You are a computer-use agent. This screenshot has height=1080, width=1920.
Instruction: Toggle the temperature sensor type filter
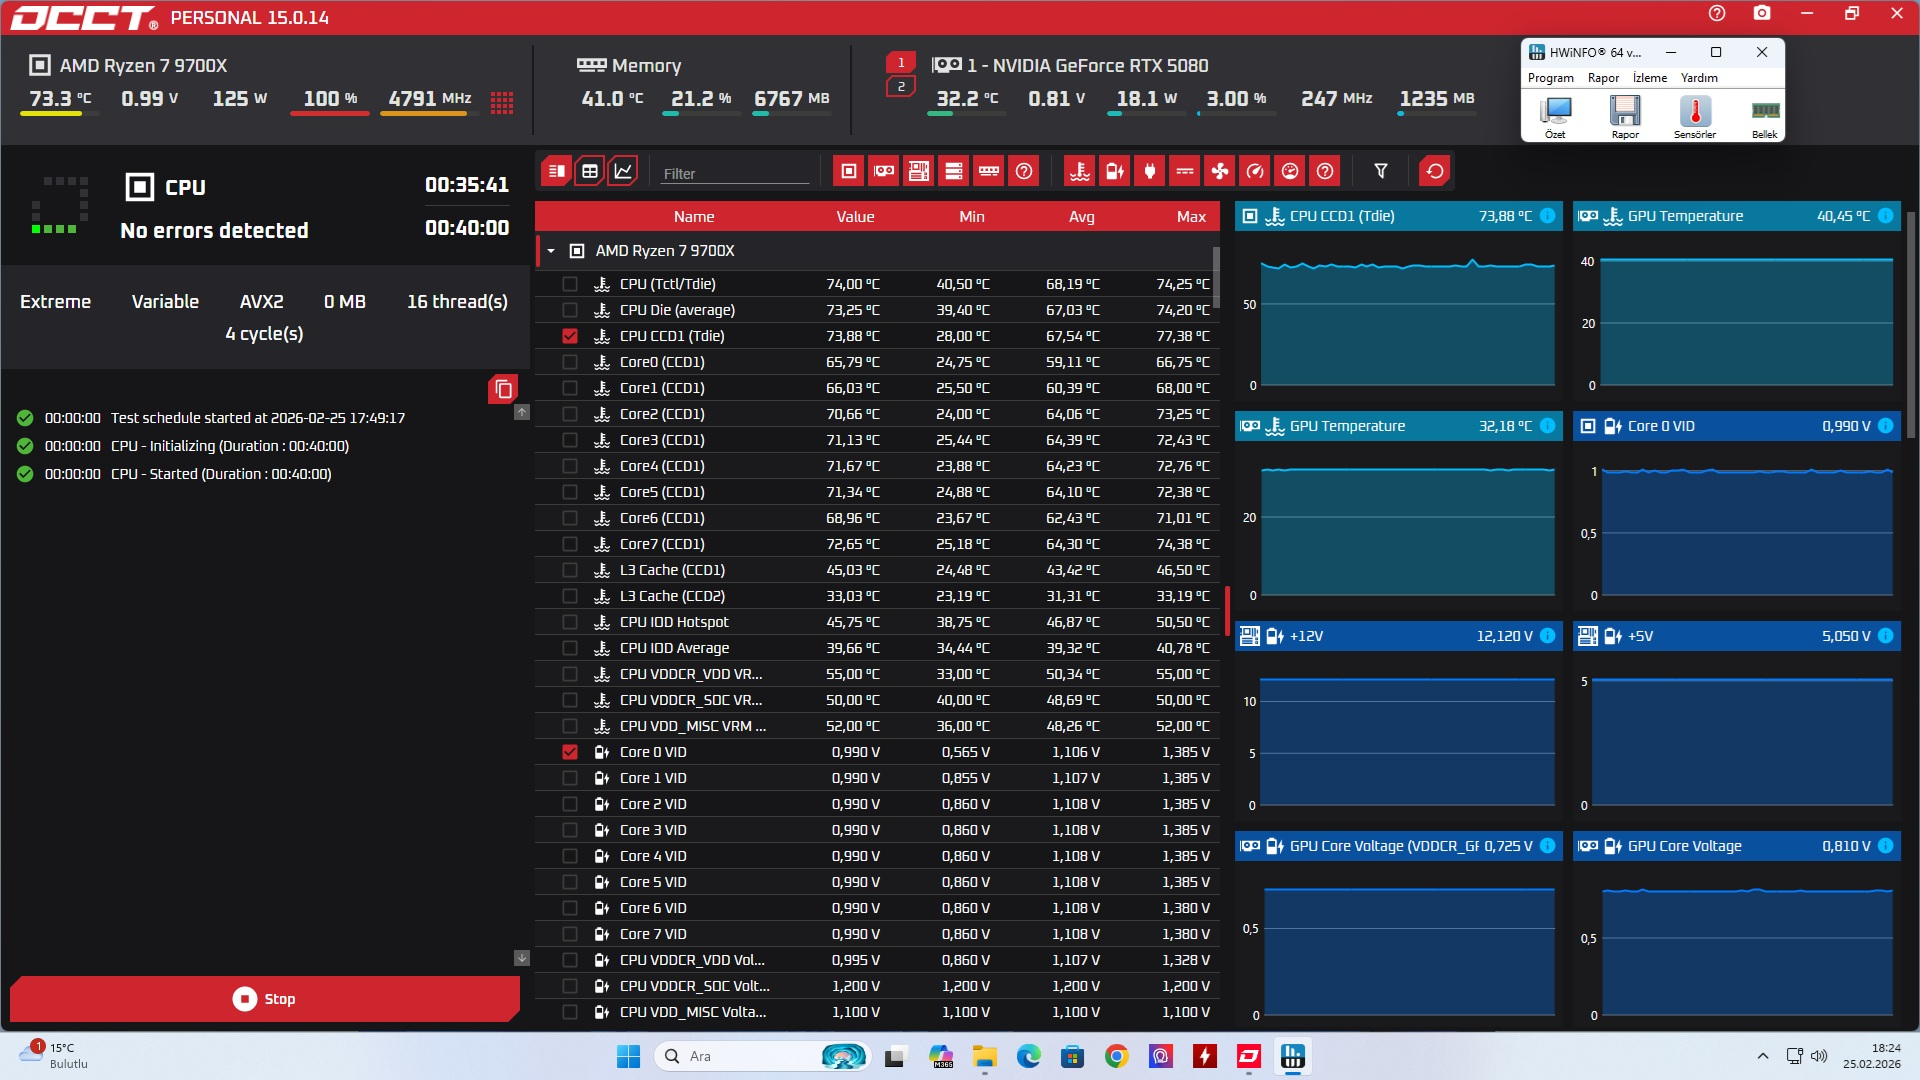pyautogui.click(x=1080, y=171)
